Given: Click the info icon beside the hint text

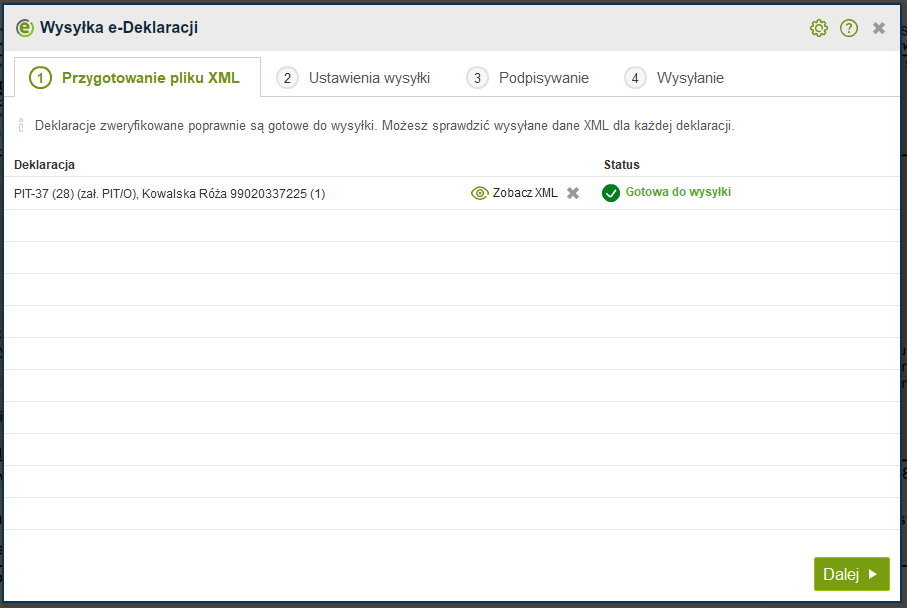Looking at the screenshot, I should coord(21,126).
